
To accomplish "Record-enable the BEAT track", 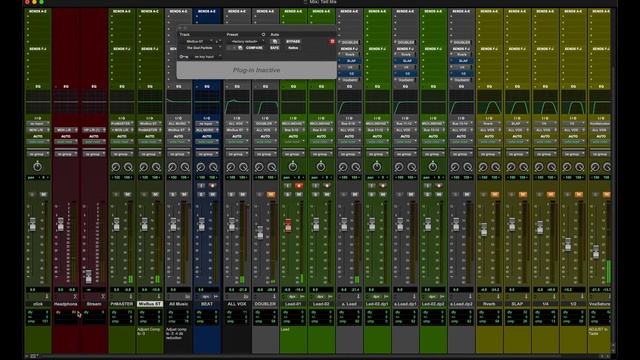I will [x=212, y=186].
